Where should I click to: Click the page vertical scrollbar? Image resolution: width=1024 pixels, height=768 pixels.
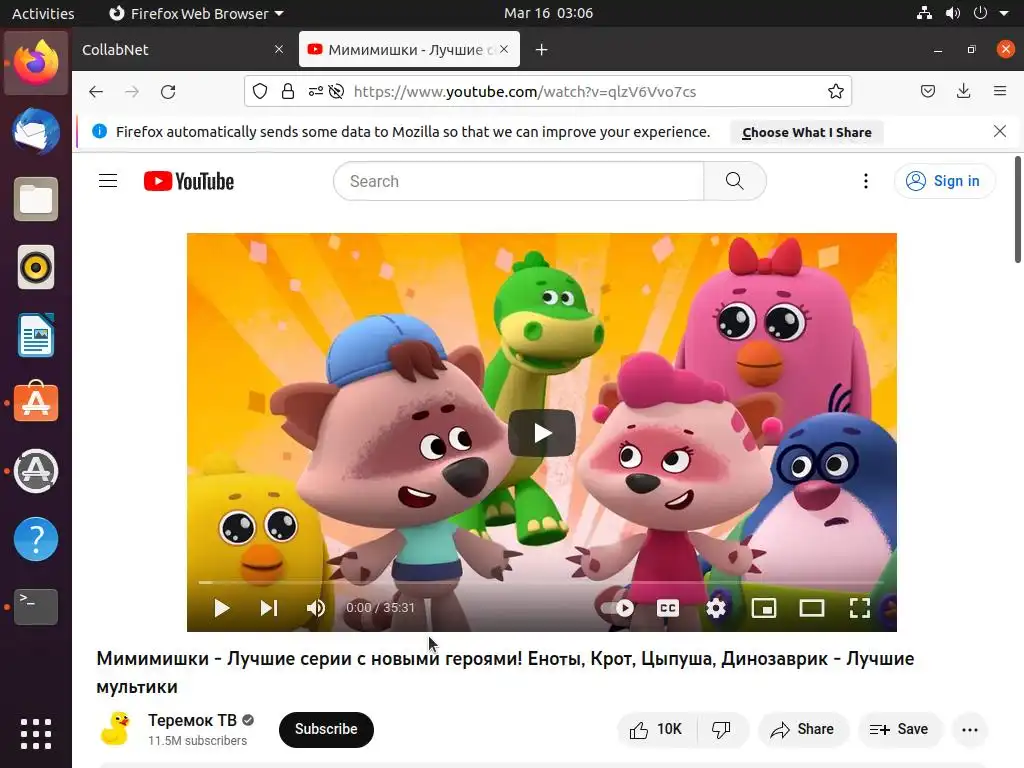(x=1017, y=209)
